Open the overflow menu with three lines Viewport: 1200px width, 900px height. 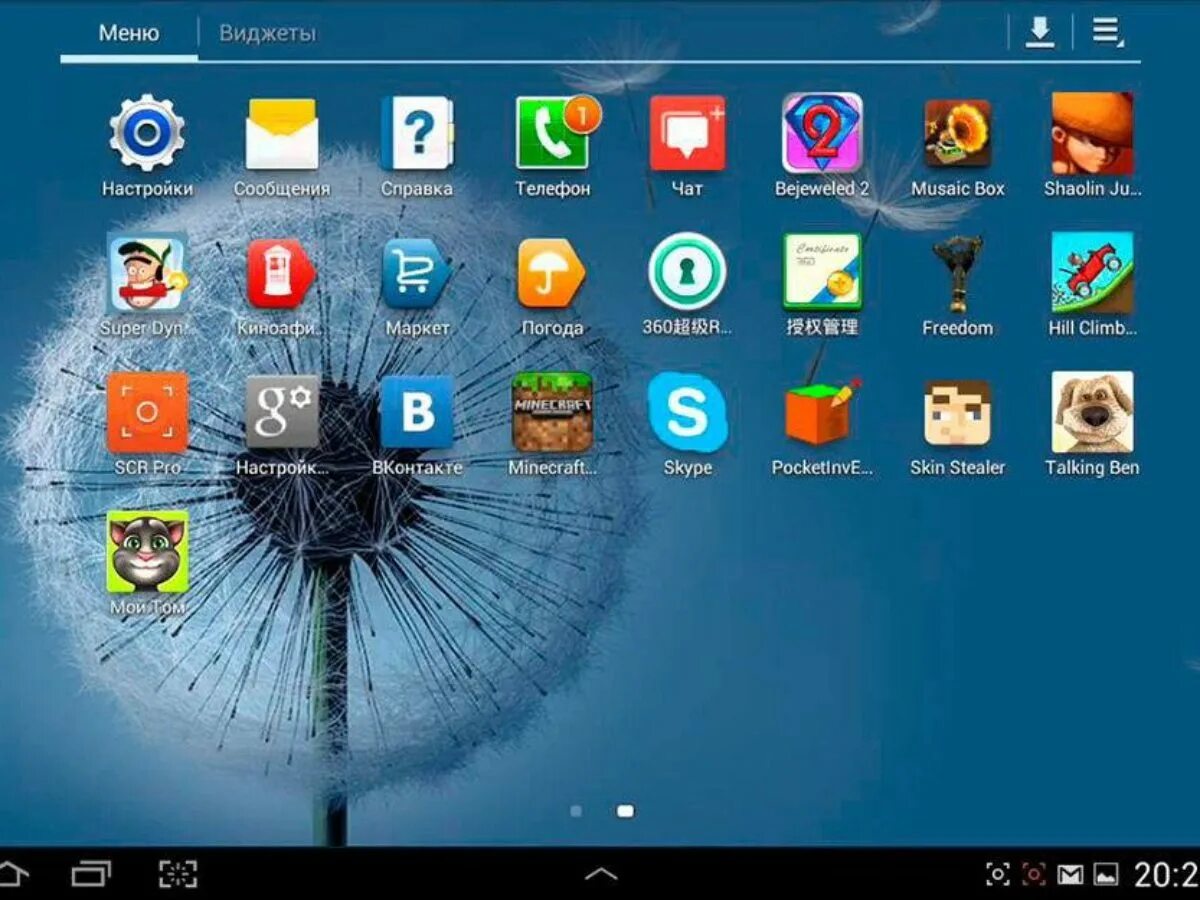tap(1107, 32)
